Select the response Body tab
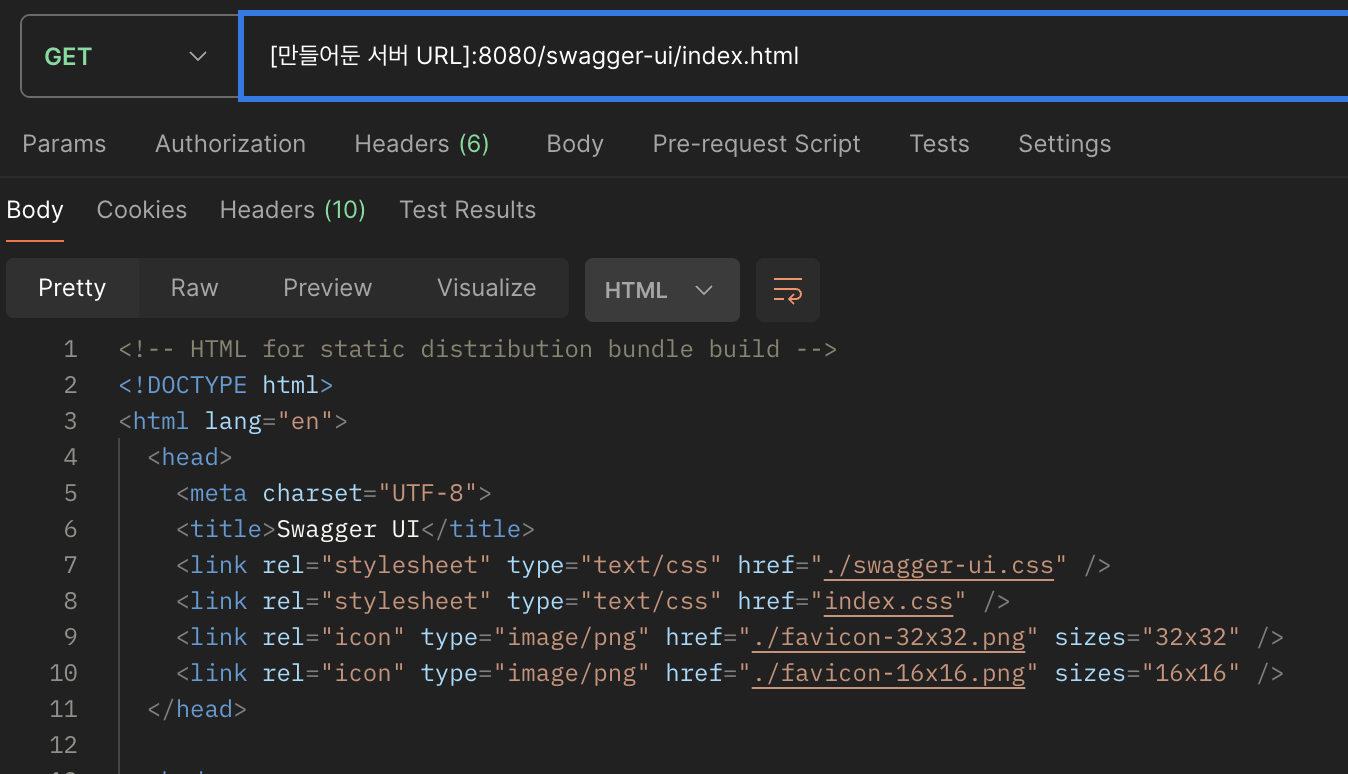Image resolution: width=1348 pixels, height=774 pixels. (35, 210)
